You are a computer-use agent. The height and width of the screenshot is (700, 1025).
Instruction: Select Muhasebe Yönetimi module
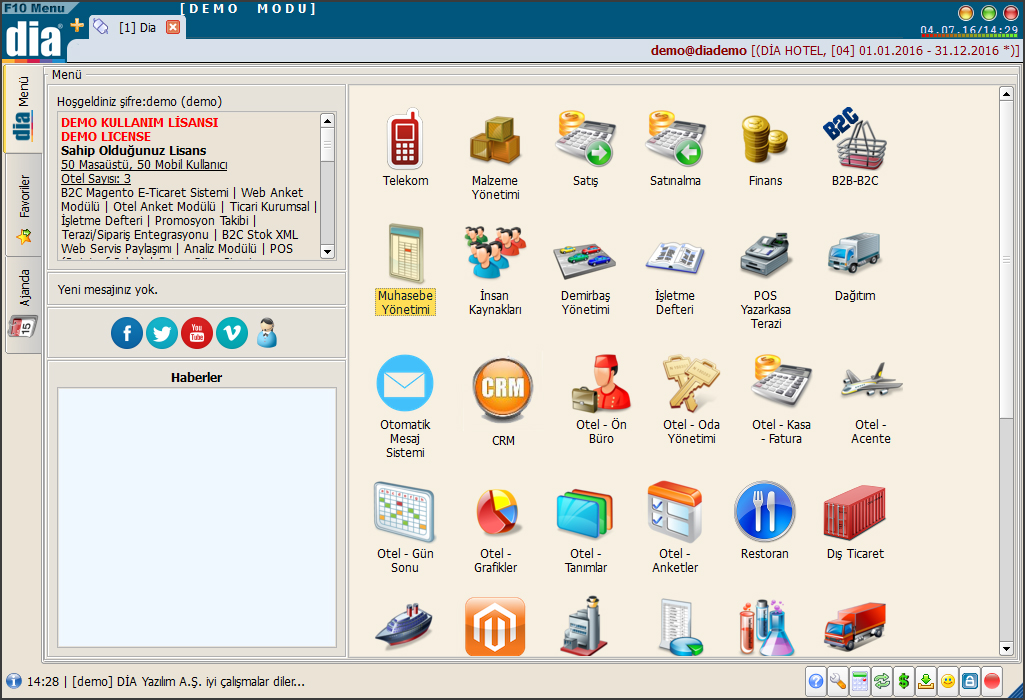tap(405, 269)
